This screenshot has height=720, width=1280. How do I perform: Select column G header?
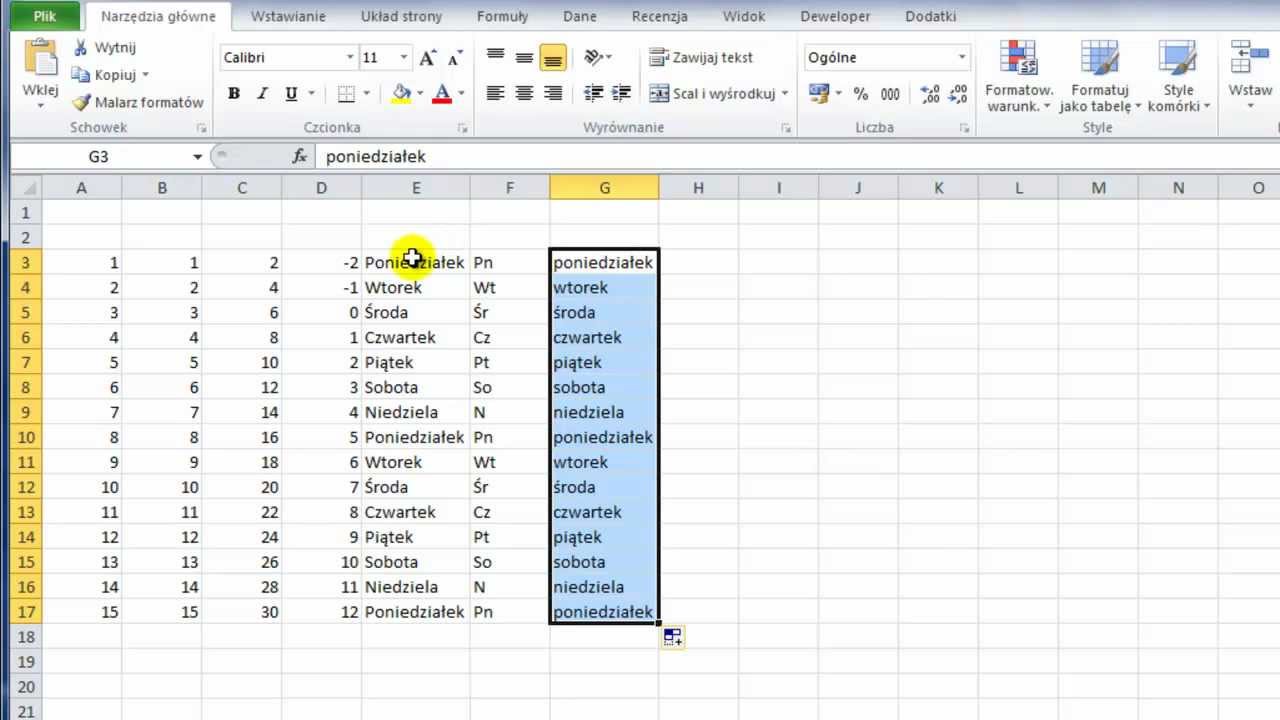pos(604,187)
